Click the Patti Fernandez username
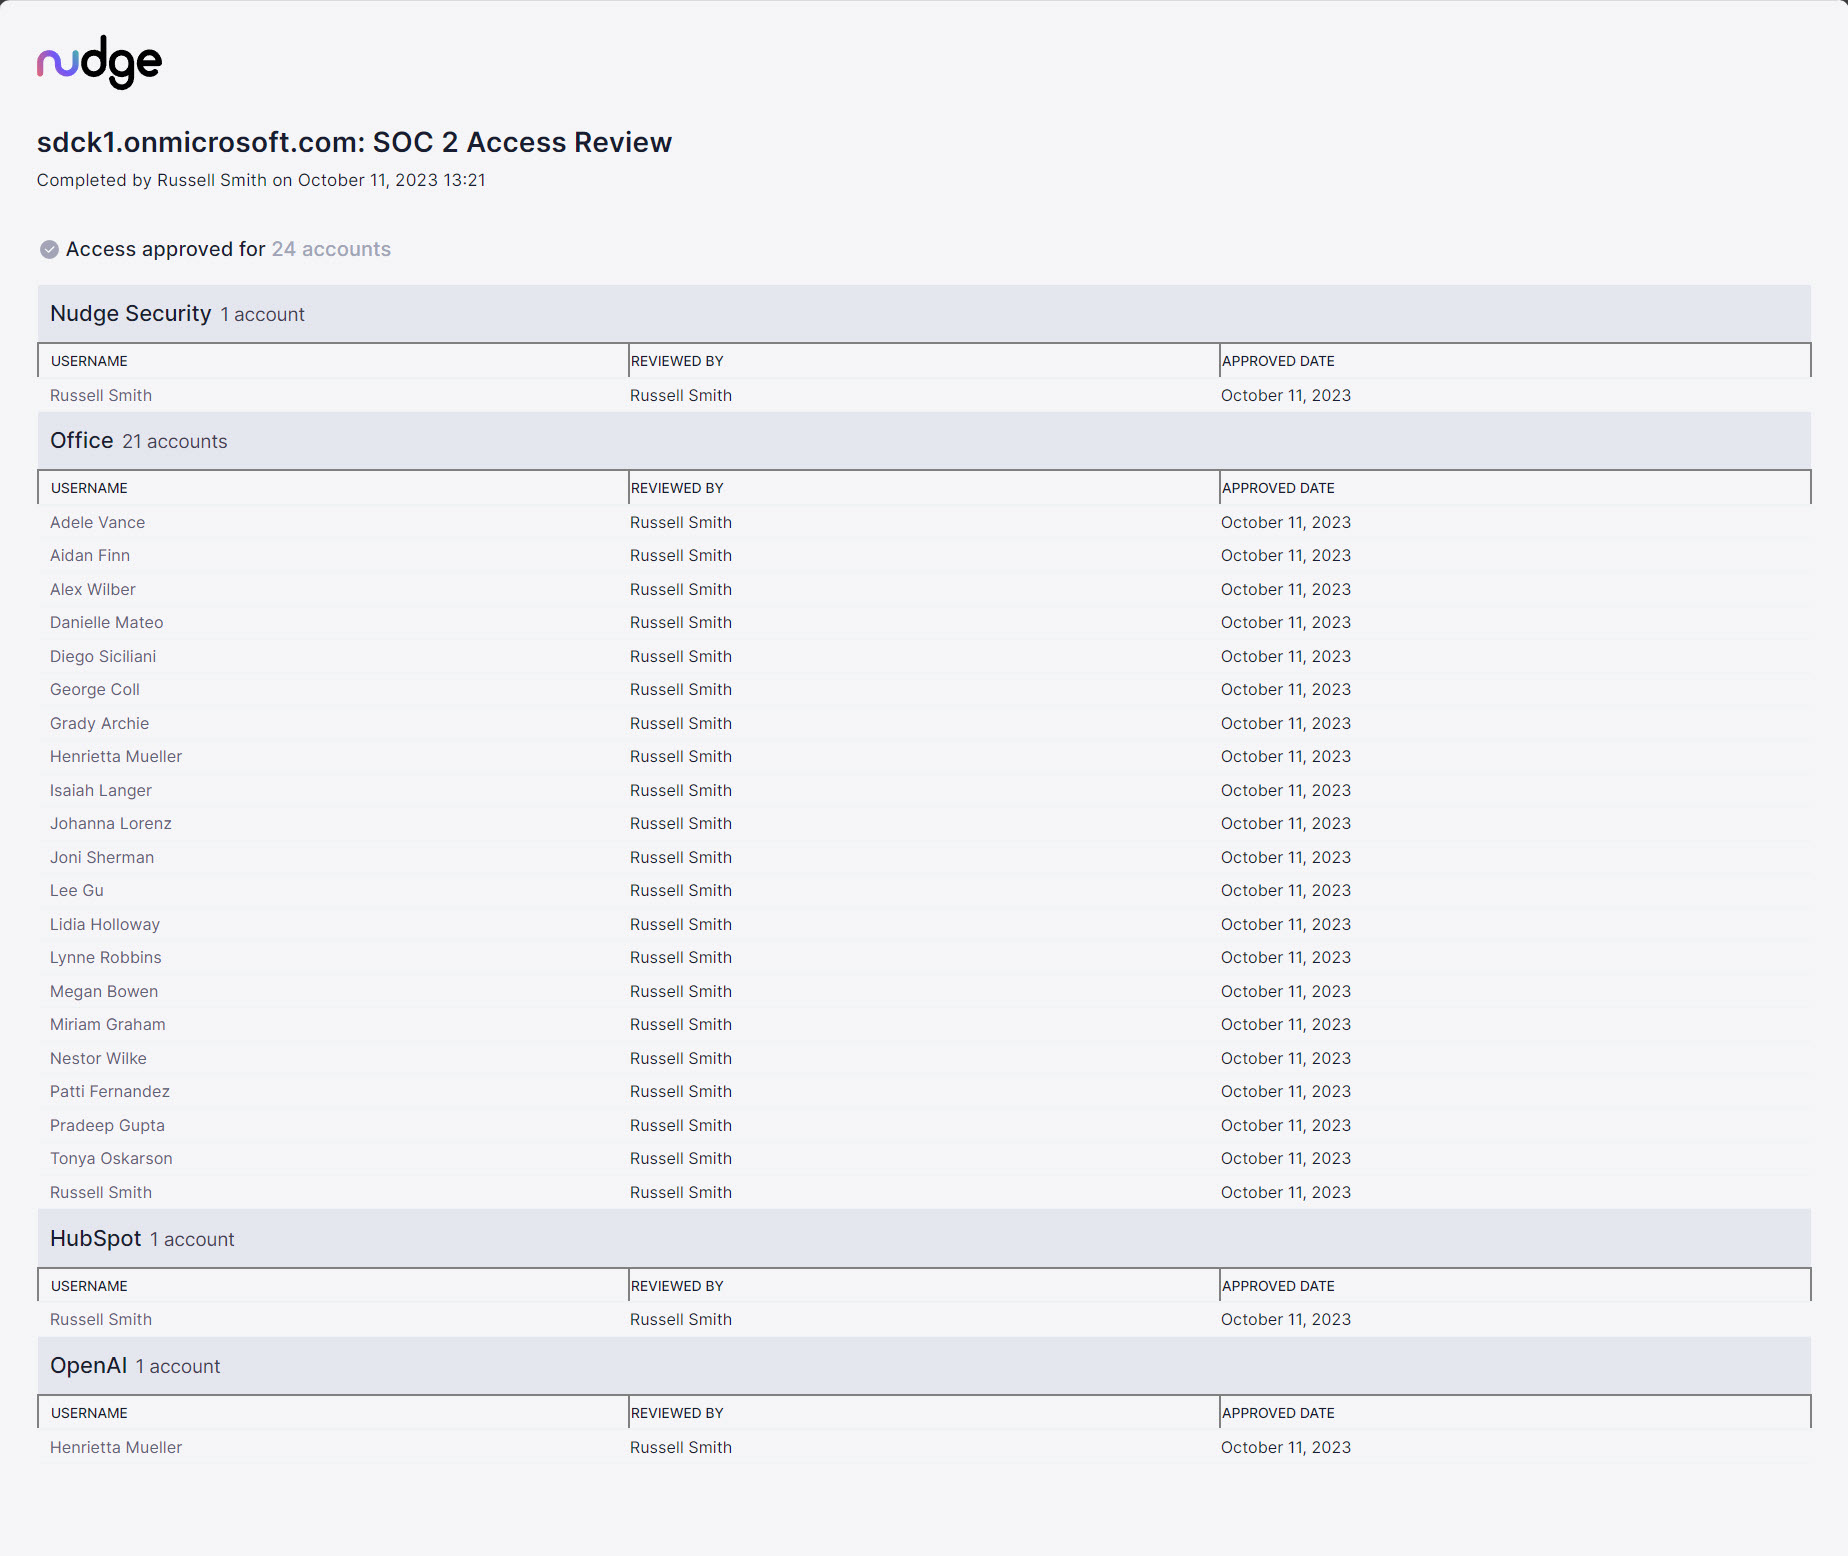 pyautogui.click(x=110, y=1091)
